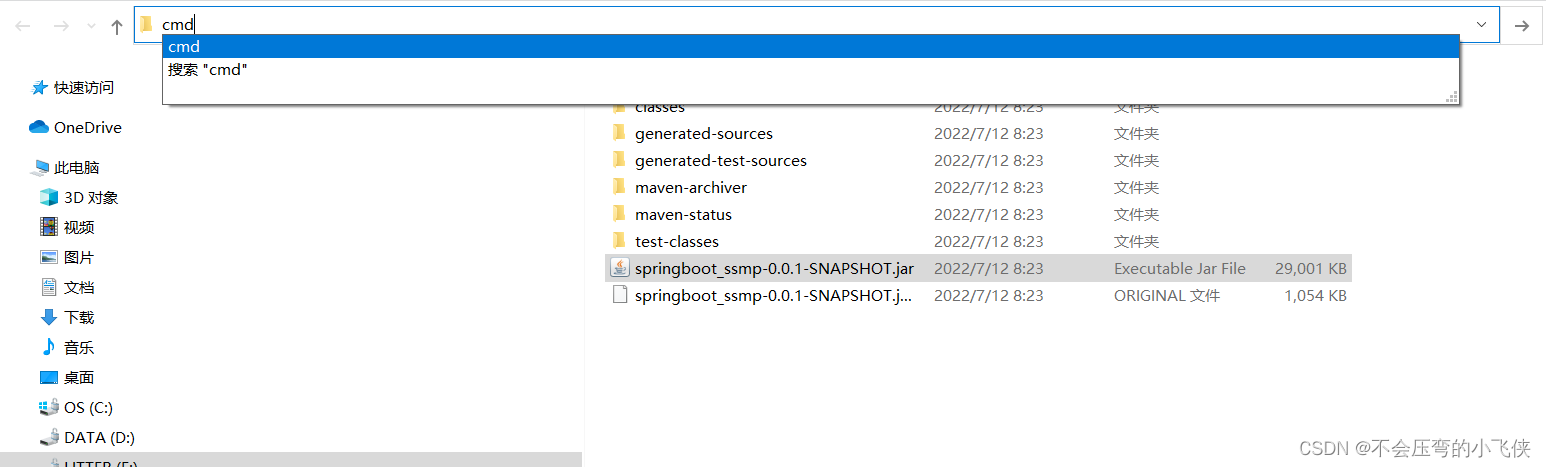Viewport: 1546px width, 467px height.
Task: Choose the 搜索 "cmd" suggestion
Action: [208, 70]
